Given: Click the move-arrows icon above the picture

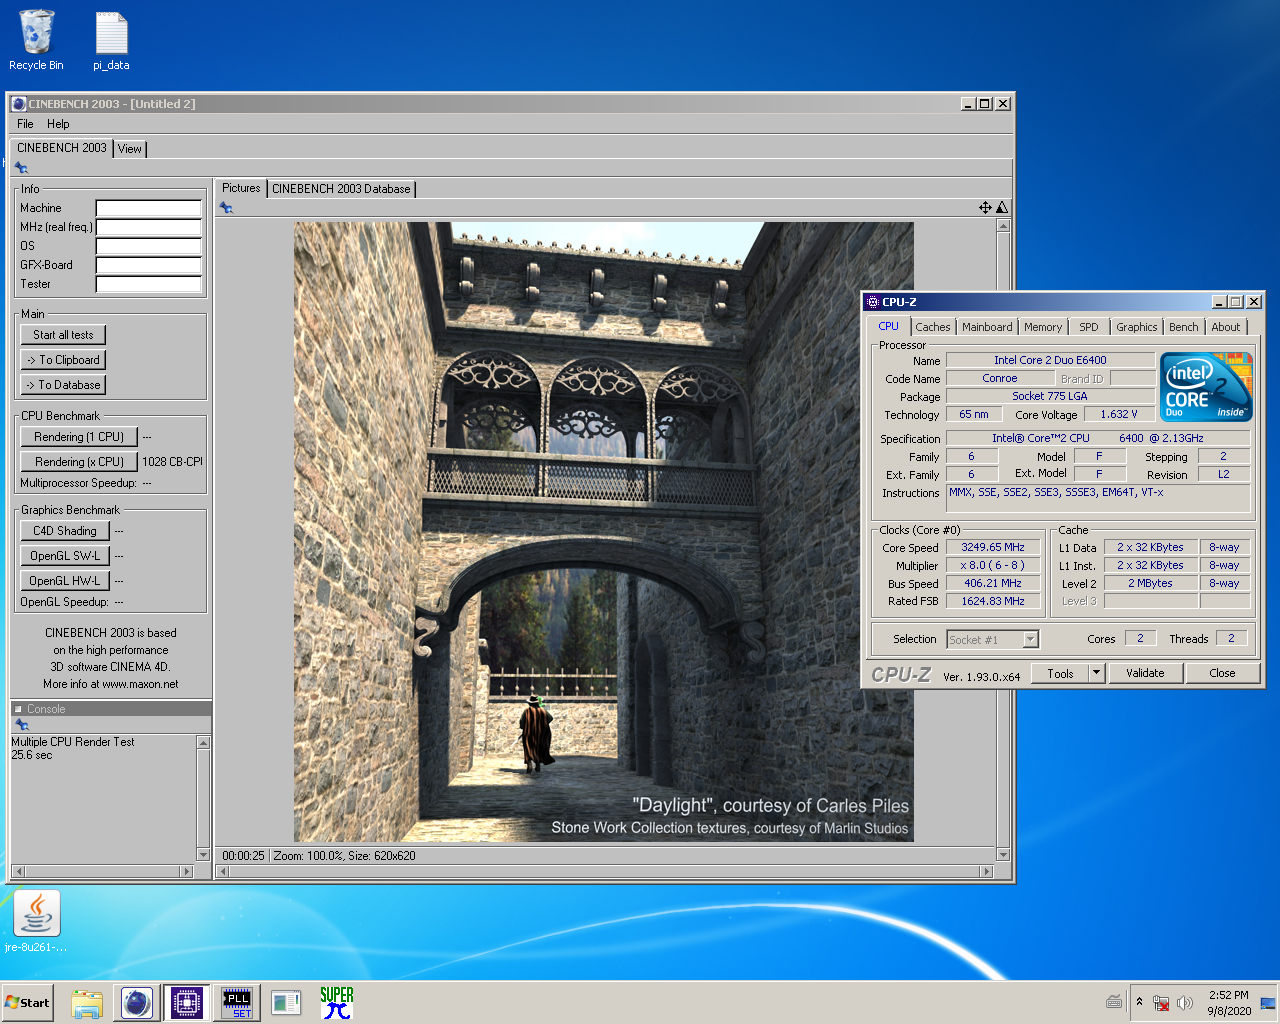Looking at the screenshot, I should [x=985, y=208].
